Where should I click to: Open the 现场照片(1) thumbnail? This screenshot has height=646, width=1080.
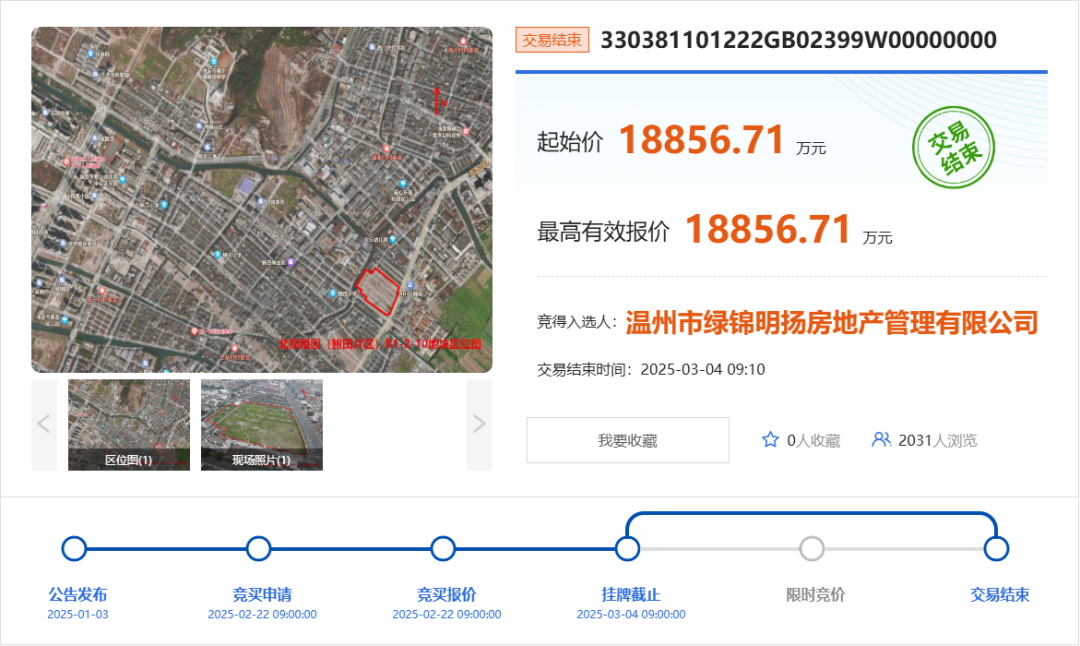(262, 424)
